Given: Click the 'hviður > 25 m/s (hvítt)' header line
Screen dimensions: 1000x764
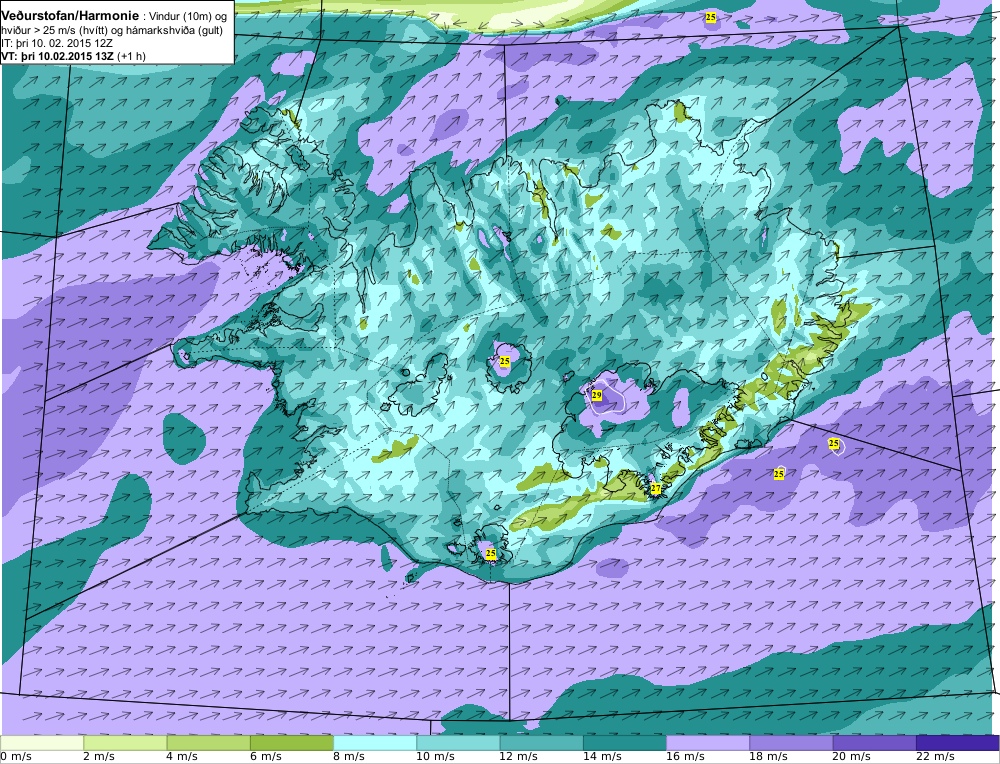Looking at the screenshot, I should coord(112,31).
